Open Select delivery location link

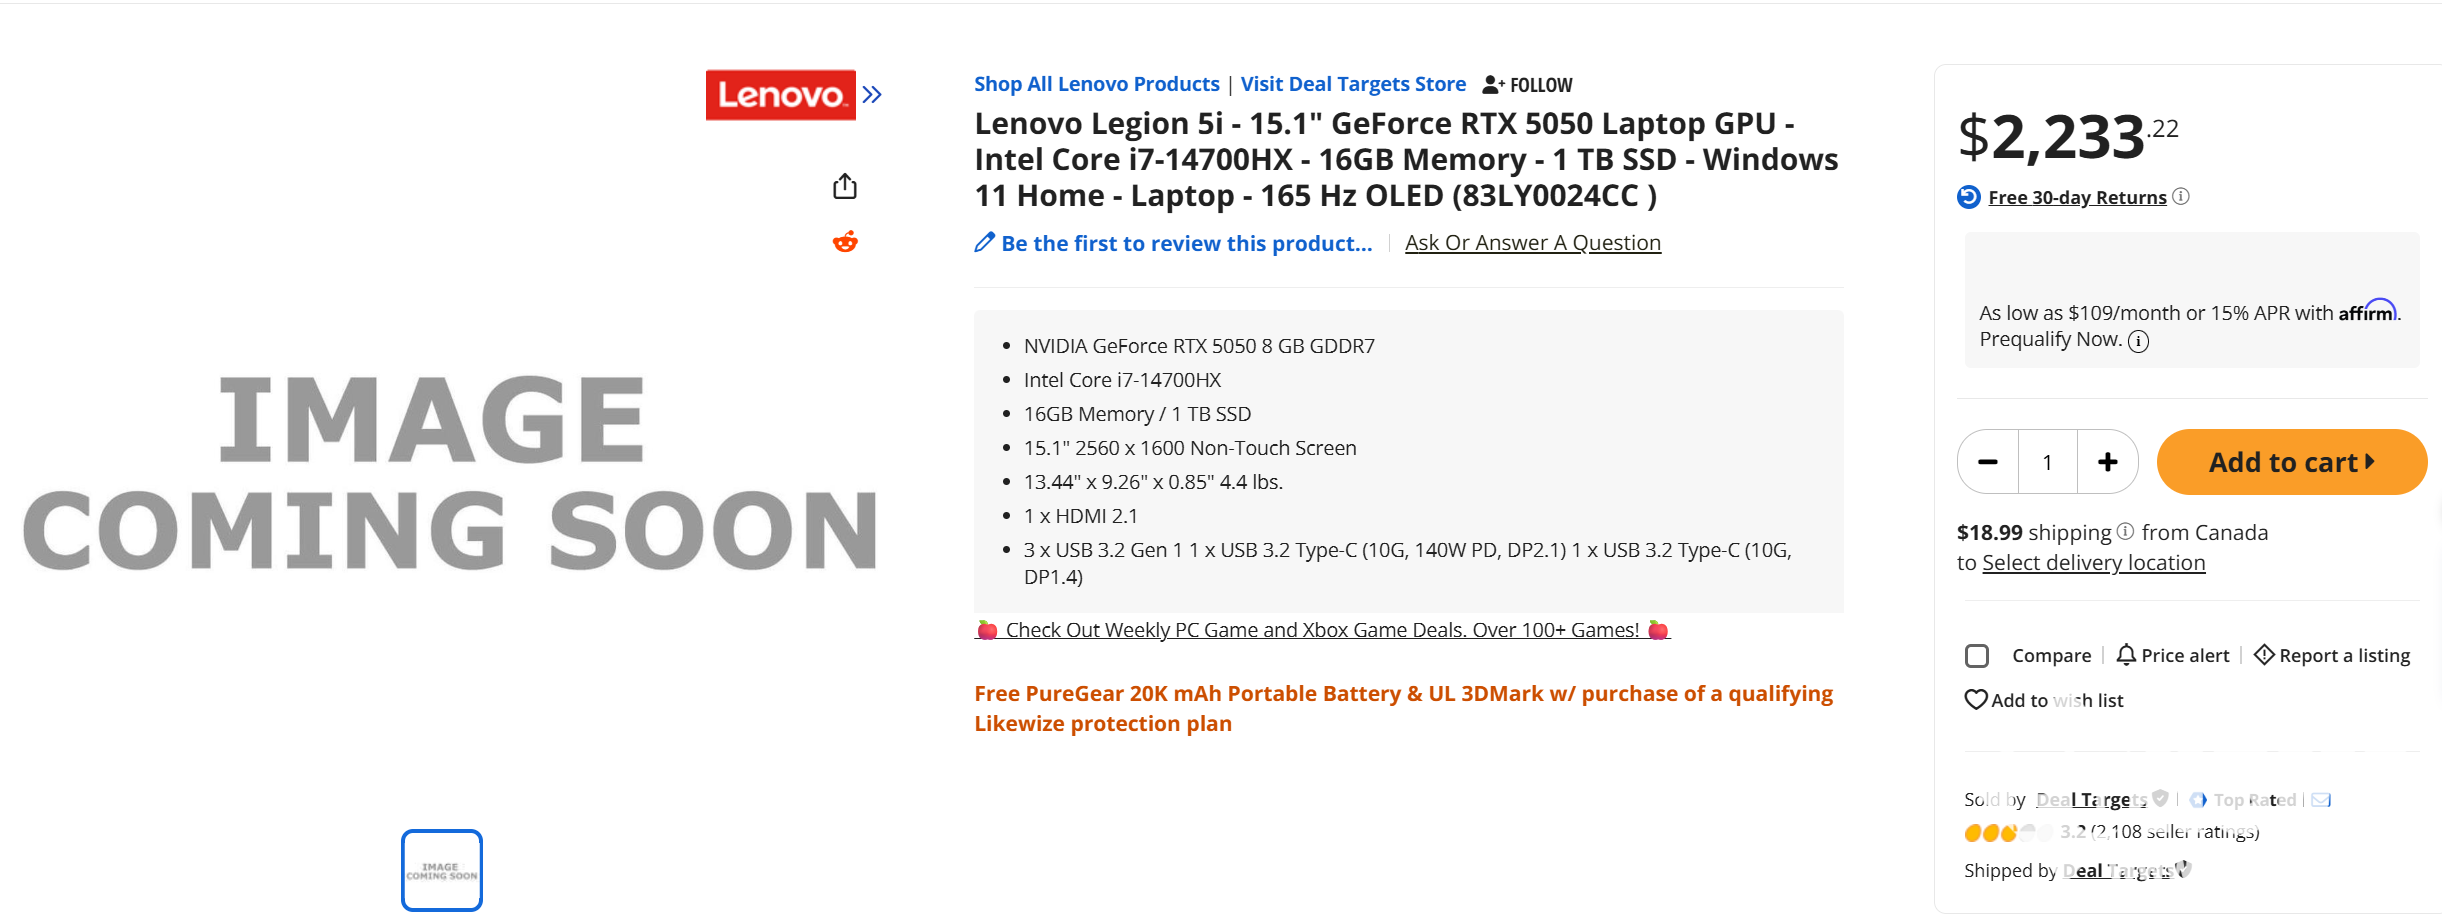click(x=2094, y=563)
